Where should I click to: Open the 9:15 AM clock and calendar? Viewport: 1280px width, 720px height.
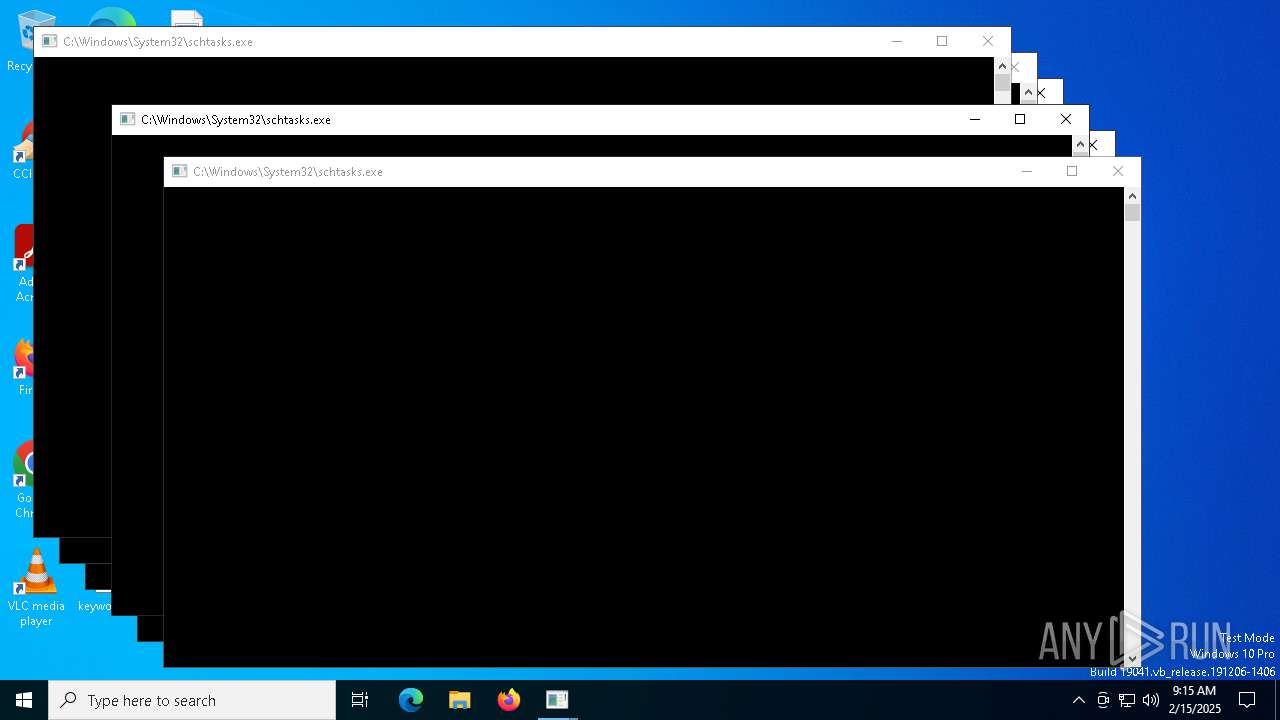(x=1194, y=700)
